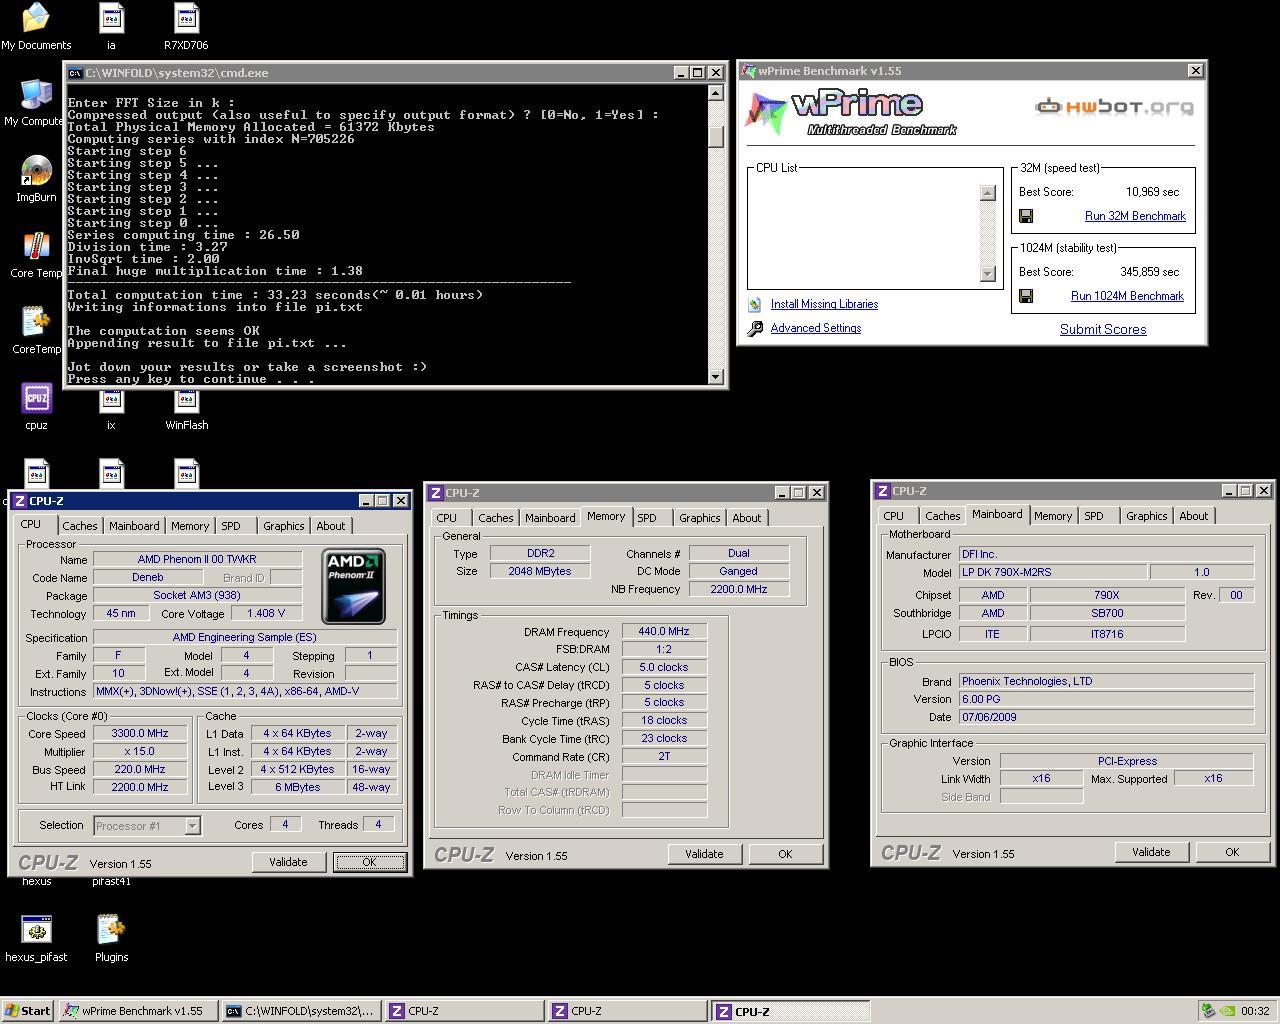Click the AMD Phenom II logo in CPU-Z
The image size is (1280, 1024).
coord(354,586)
